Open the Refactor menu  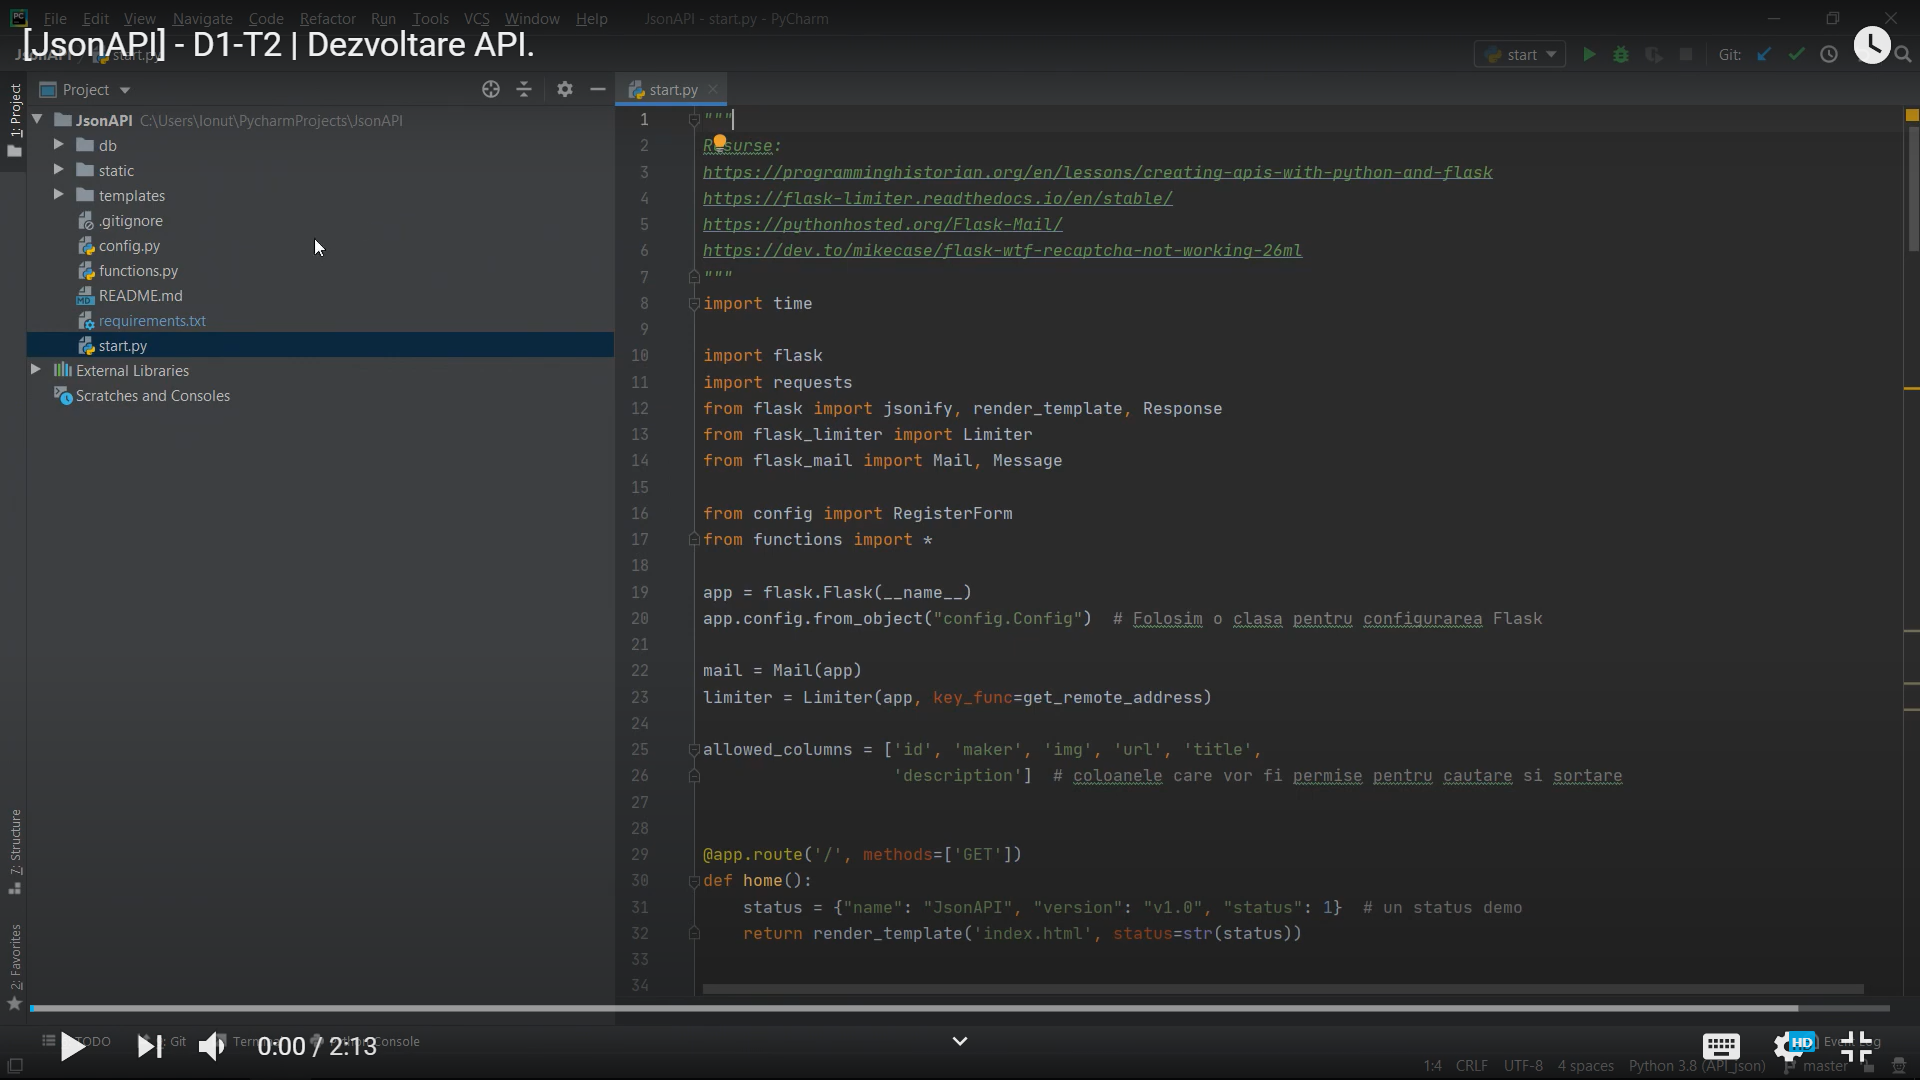(327, 18)
